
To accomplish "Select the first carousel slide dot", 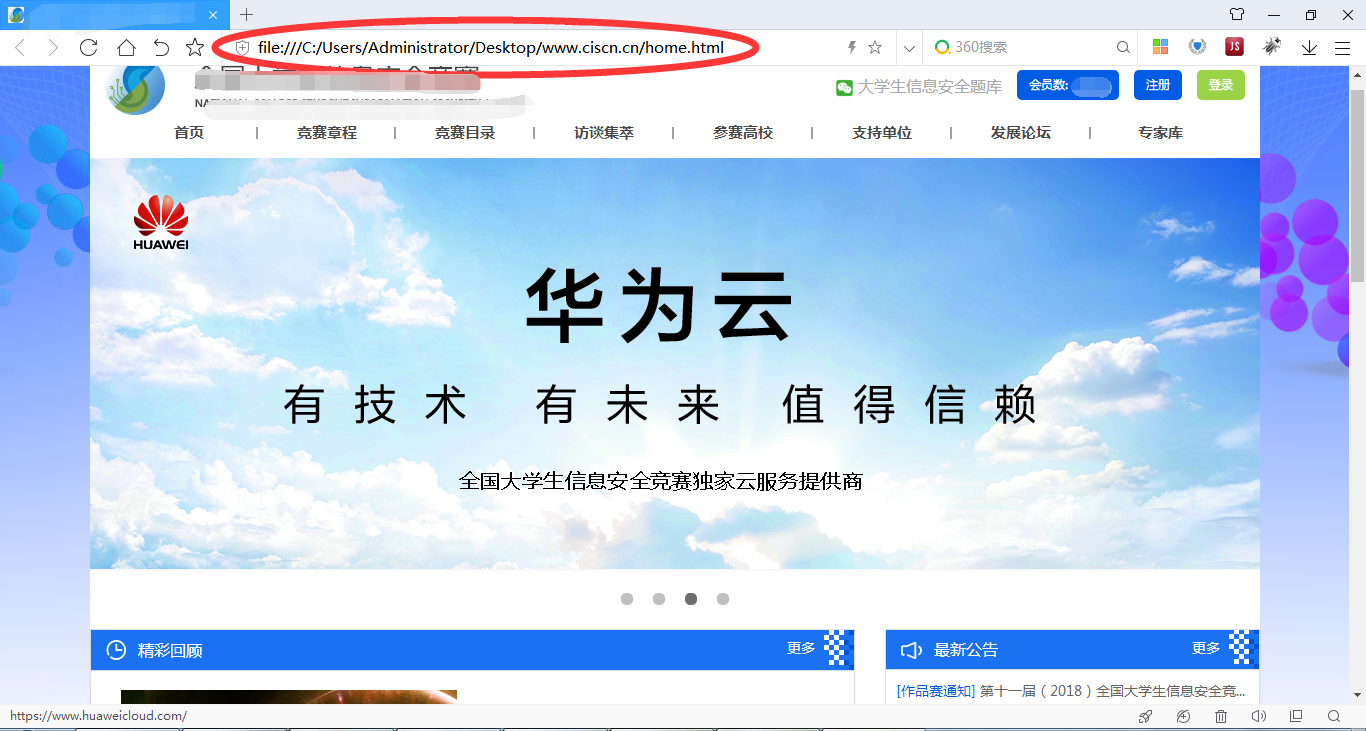I will tap(627, 599).
